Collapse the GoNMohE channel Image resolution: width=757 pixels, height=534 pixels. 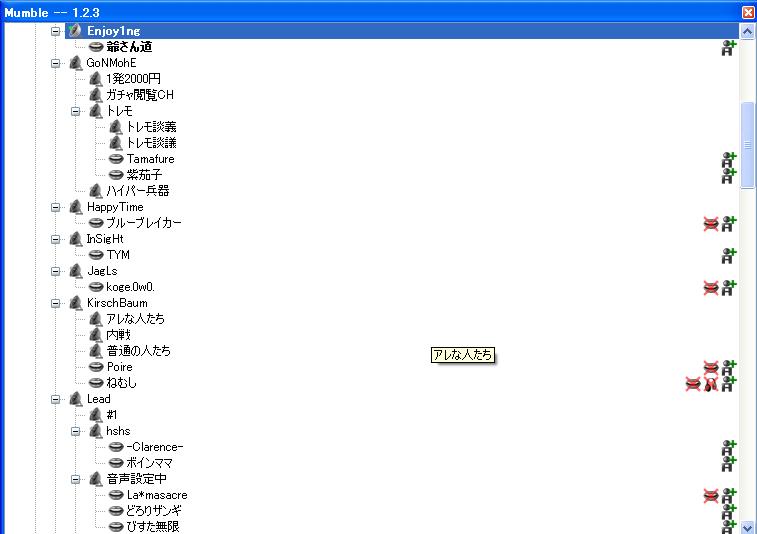coord(56,63)
